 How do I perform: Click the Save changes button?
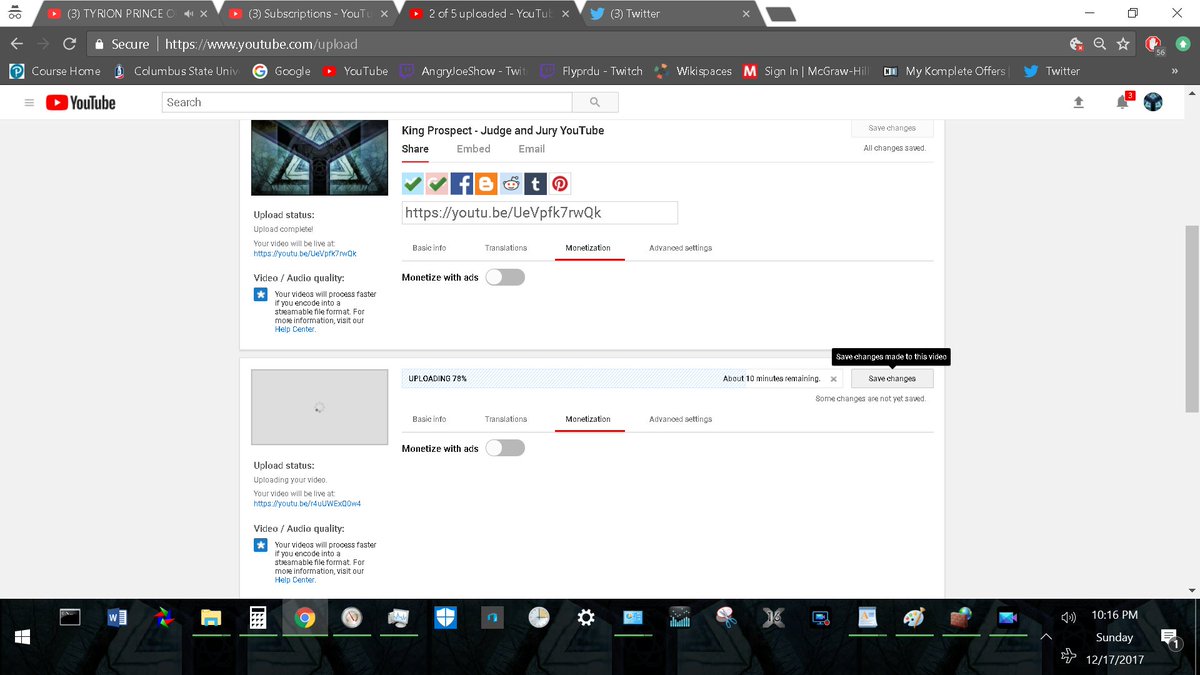tap(890, 378)
